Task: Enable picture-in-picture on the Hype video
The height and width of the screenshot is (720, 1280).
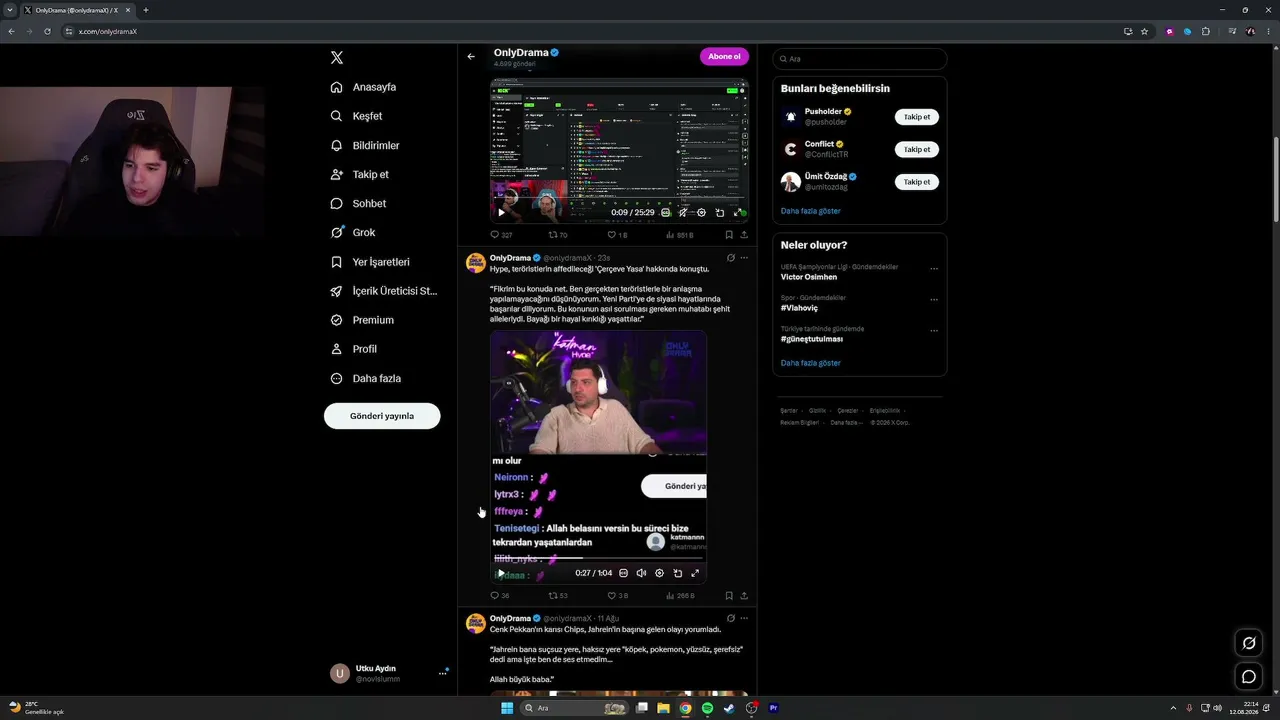Action: click(x=677, y=573)
